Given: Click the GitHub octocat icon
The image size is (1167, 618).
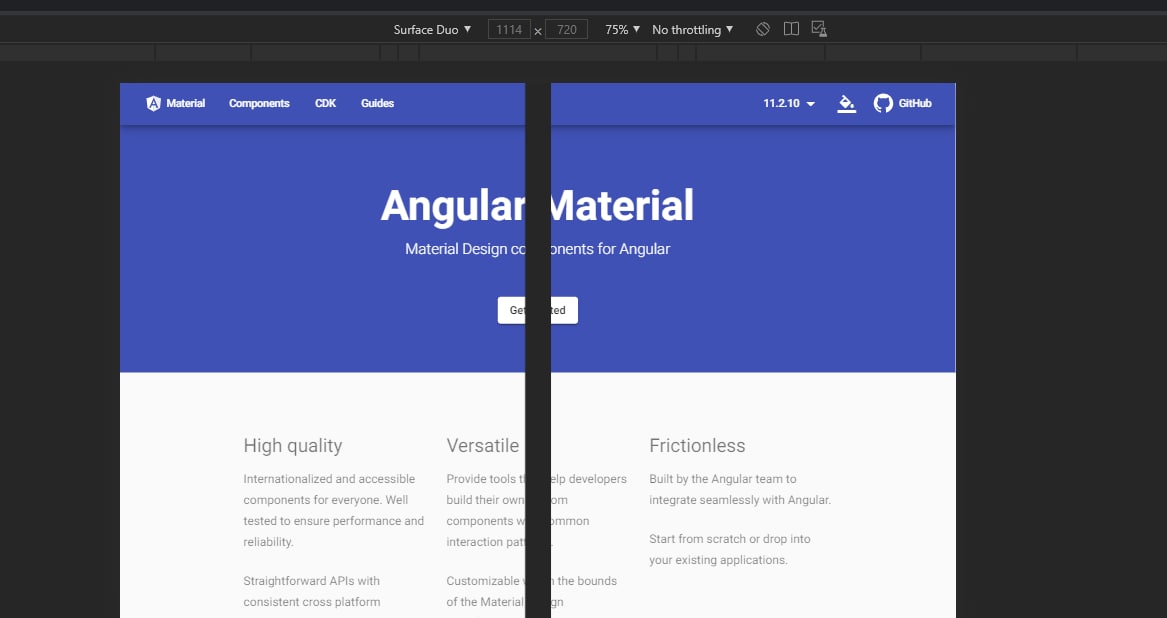Looking at the screenshot, I should 883,103.
